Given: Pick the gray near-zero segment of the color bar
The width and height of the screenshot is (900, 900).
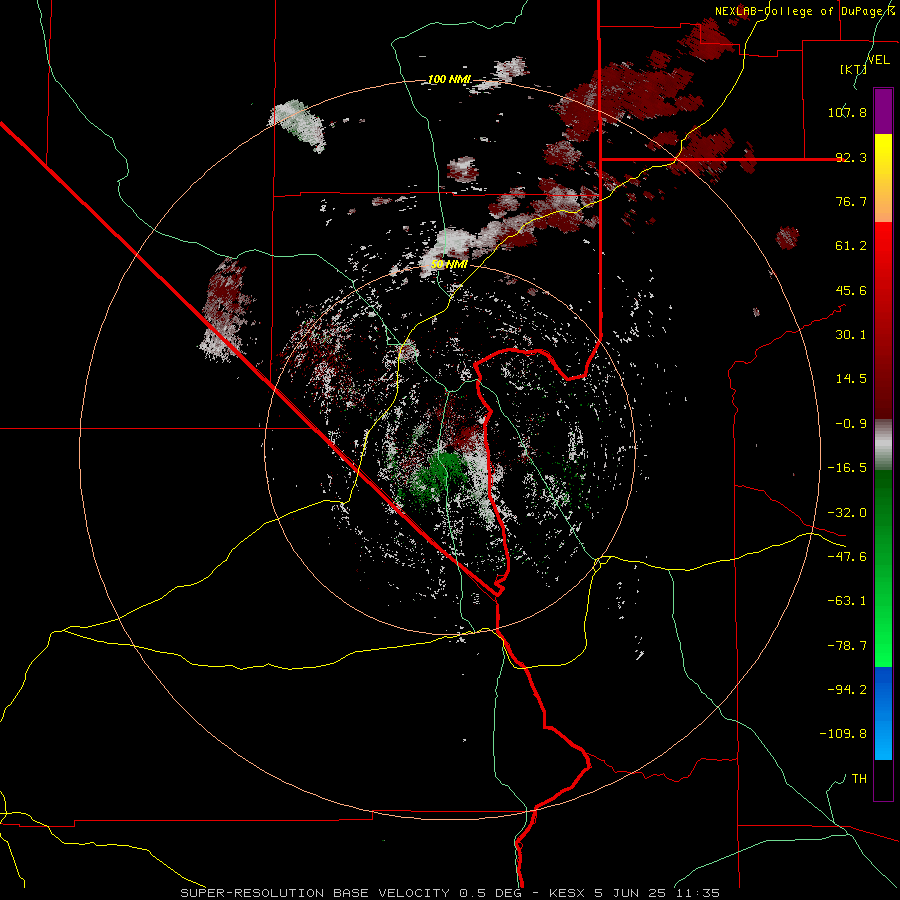Looking at the screenshot, I should click(883, 445).
